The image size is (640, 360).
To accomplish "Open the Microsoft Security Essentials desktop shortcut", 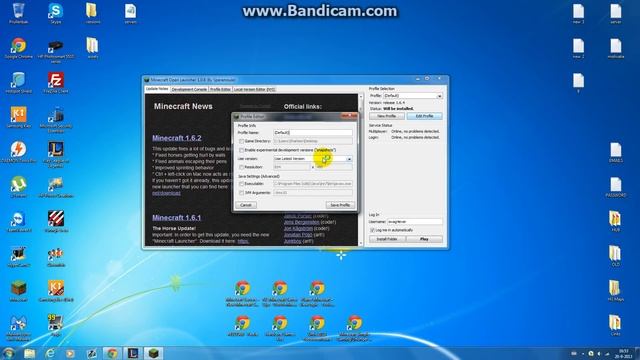I will tap(56, 119).
